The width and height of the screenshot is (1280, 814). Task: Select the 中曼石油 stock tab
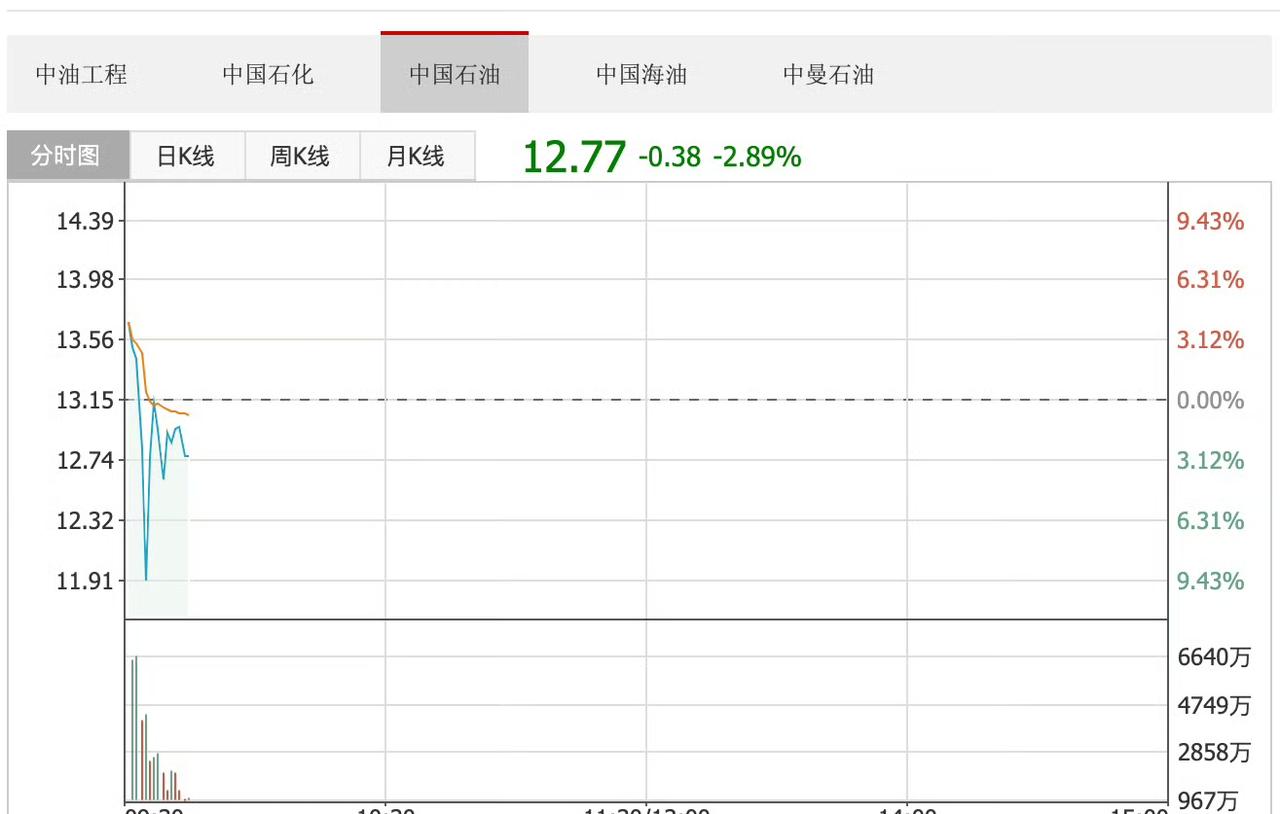(828, 75)
